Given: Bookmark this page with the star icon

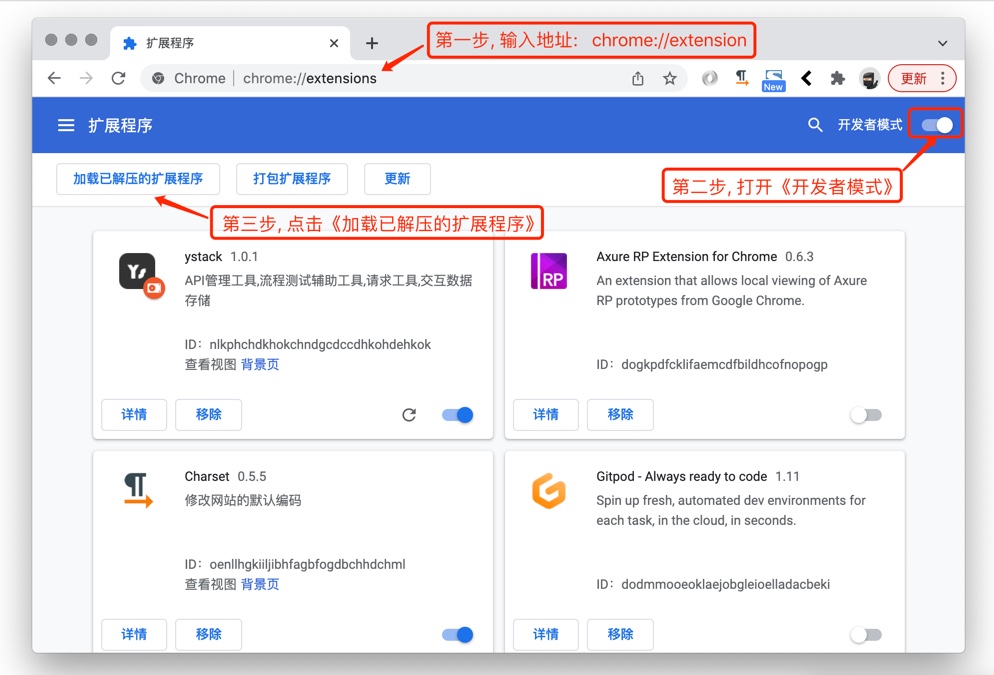Looking at the screenshot, I should click(x=669, y=78).
